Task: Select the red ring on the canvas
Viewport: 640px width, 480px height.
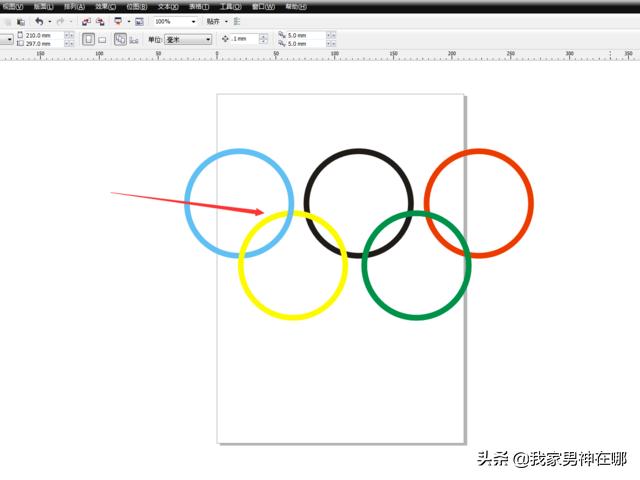Action: 479,151
